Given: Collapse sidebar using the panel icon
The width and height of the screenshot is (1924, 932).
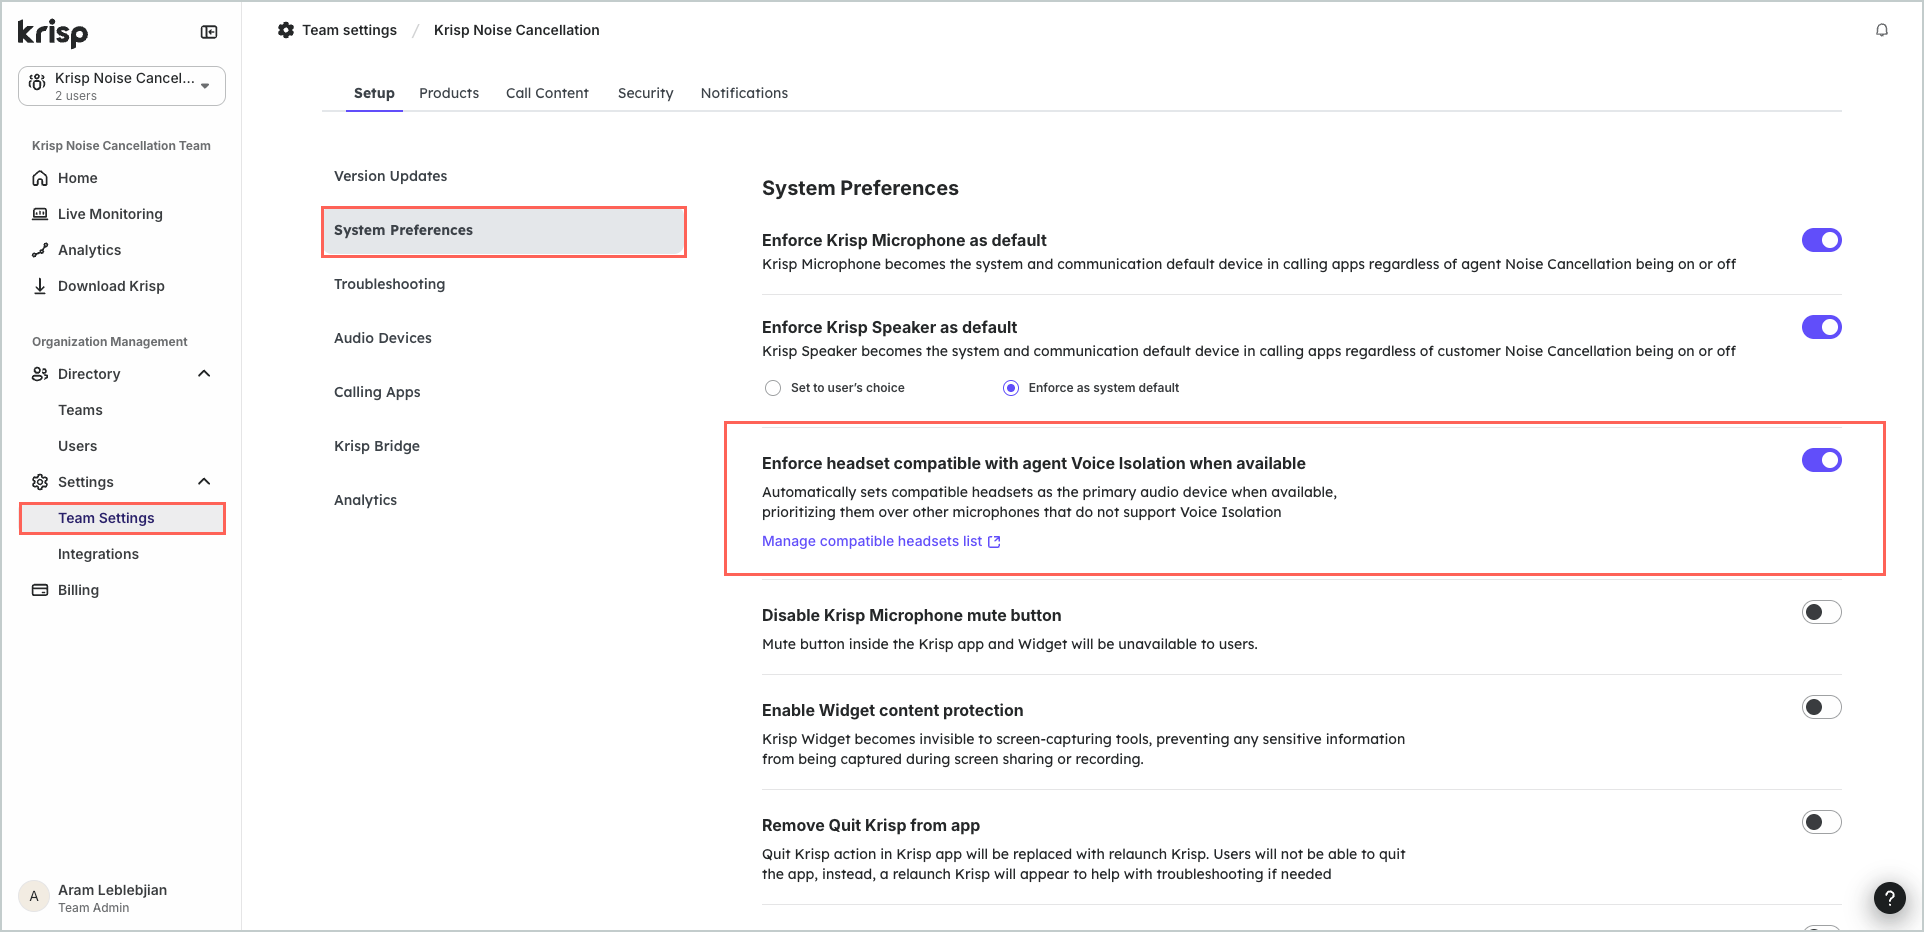Looking at the screenshot, I should 209,32.
